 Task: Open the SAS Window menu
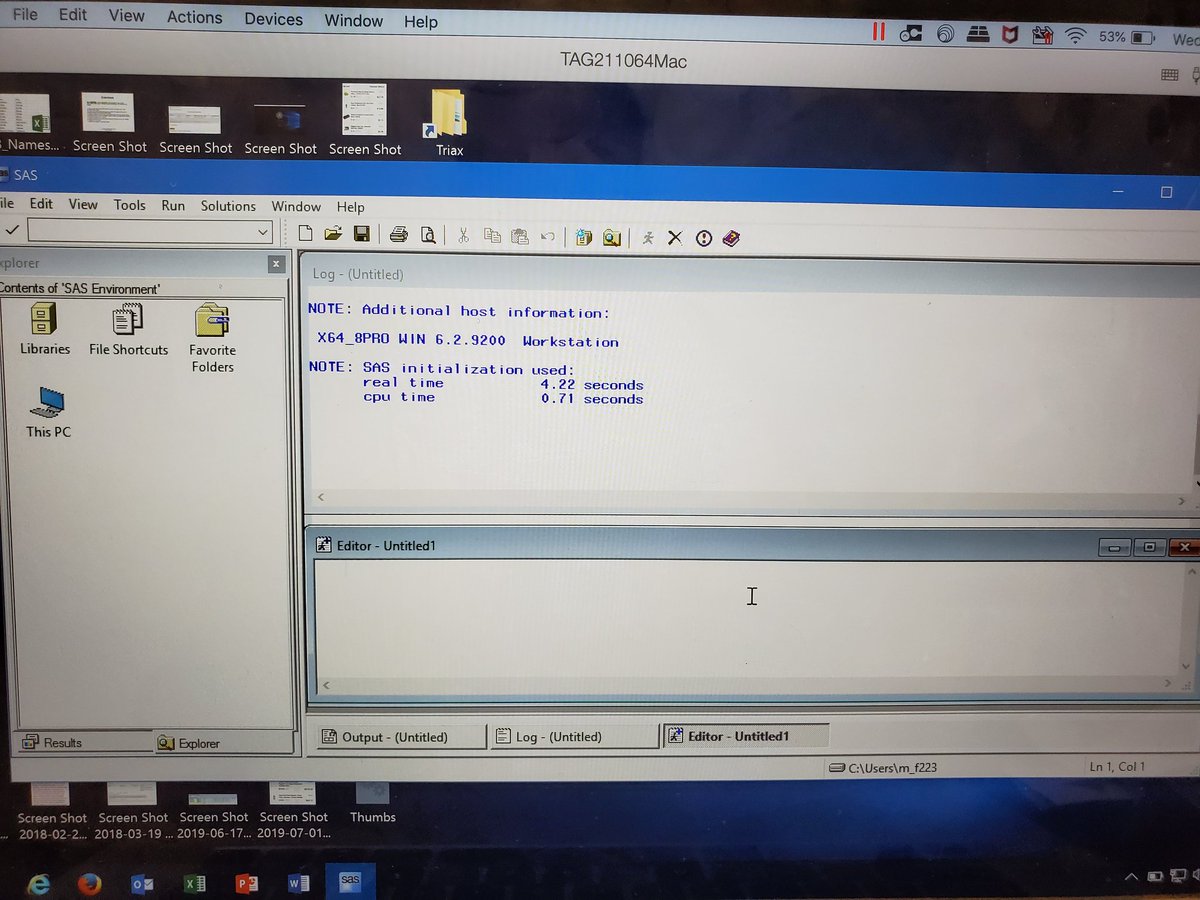pos(296,207)
